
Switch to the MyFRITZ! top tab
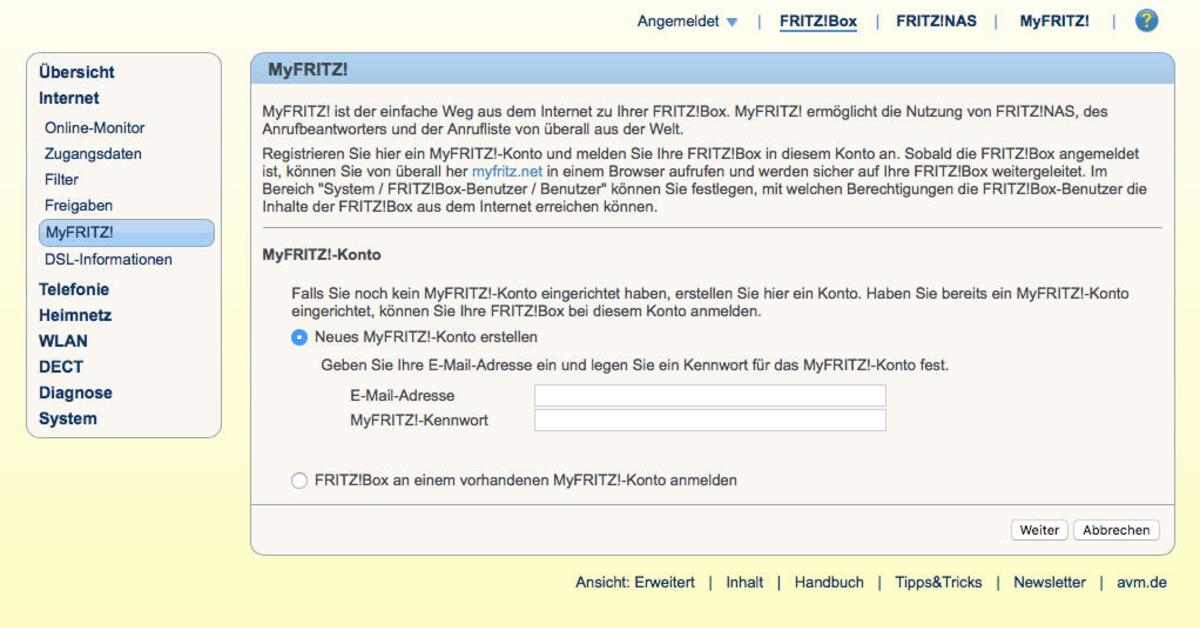pos(1053,20)
